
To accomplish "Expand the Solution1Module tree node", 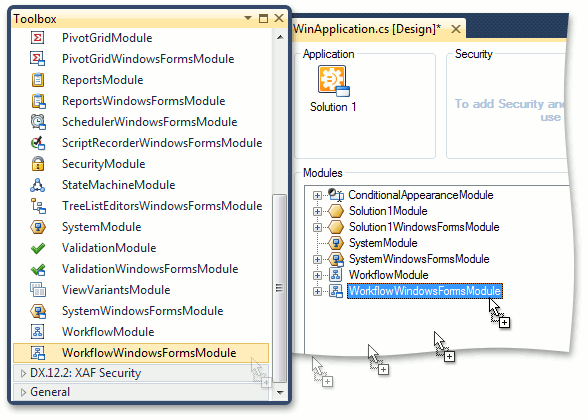I will (317, 212).
